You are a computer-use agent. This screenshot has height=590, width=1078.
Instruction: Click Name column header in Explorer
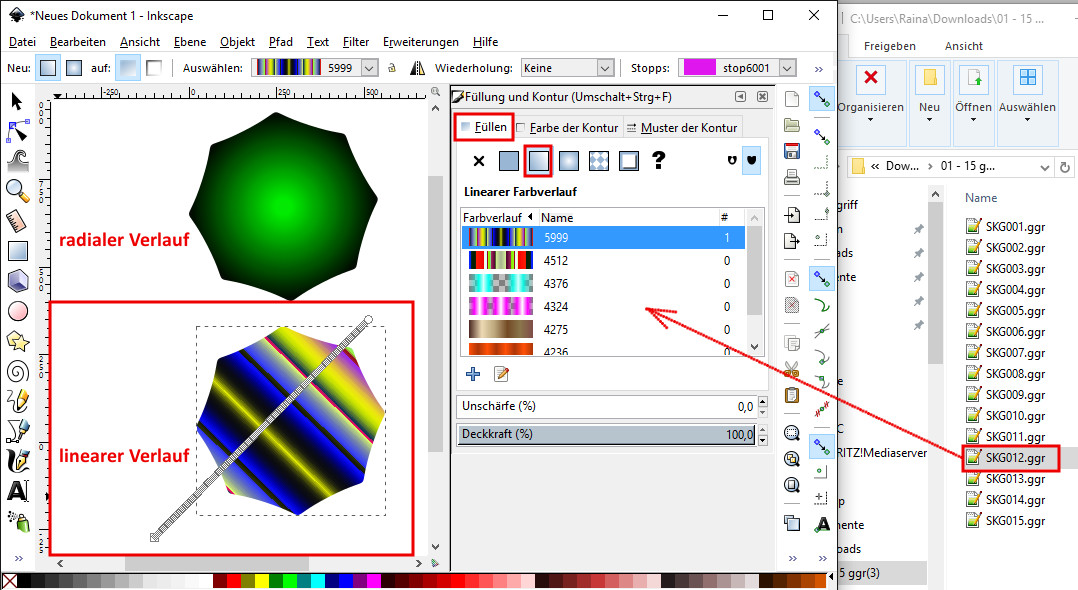click(981, 198)
